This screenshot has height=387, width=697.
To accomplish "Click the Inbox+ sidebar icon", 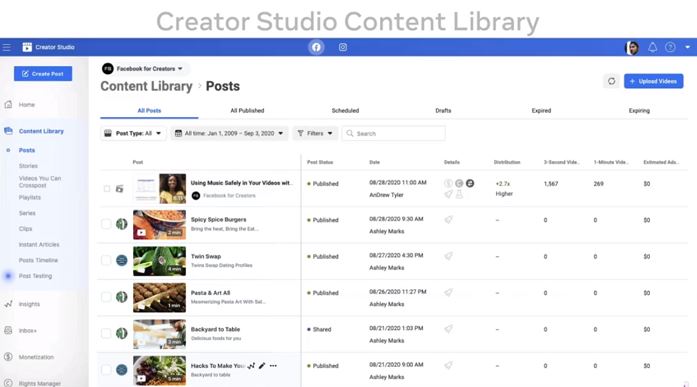I will point(8,330).
